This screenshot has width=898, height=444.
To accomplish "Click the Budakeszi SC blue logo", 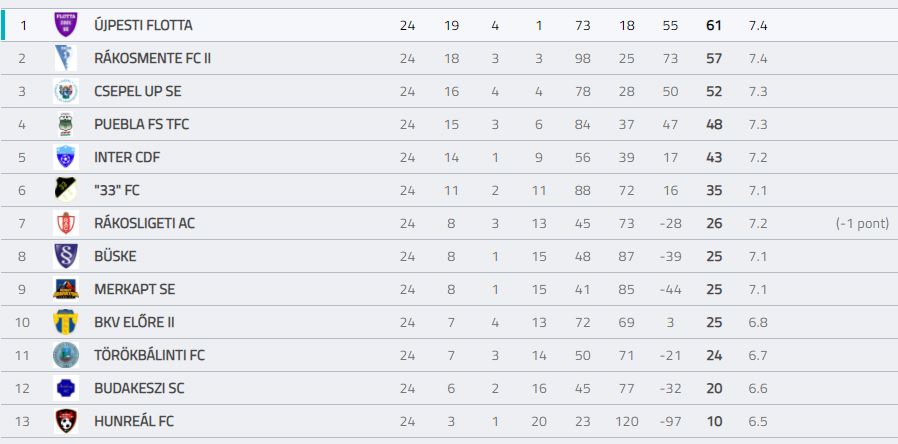I will click(x=66, y=388).
